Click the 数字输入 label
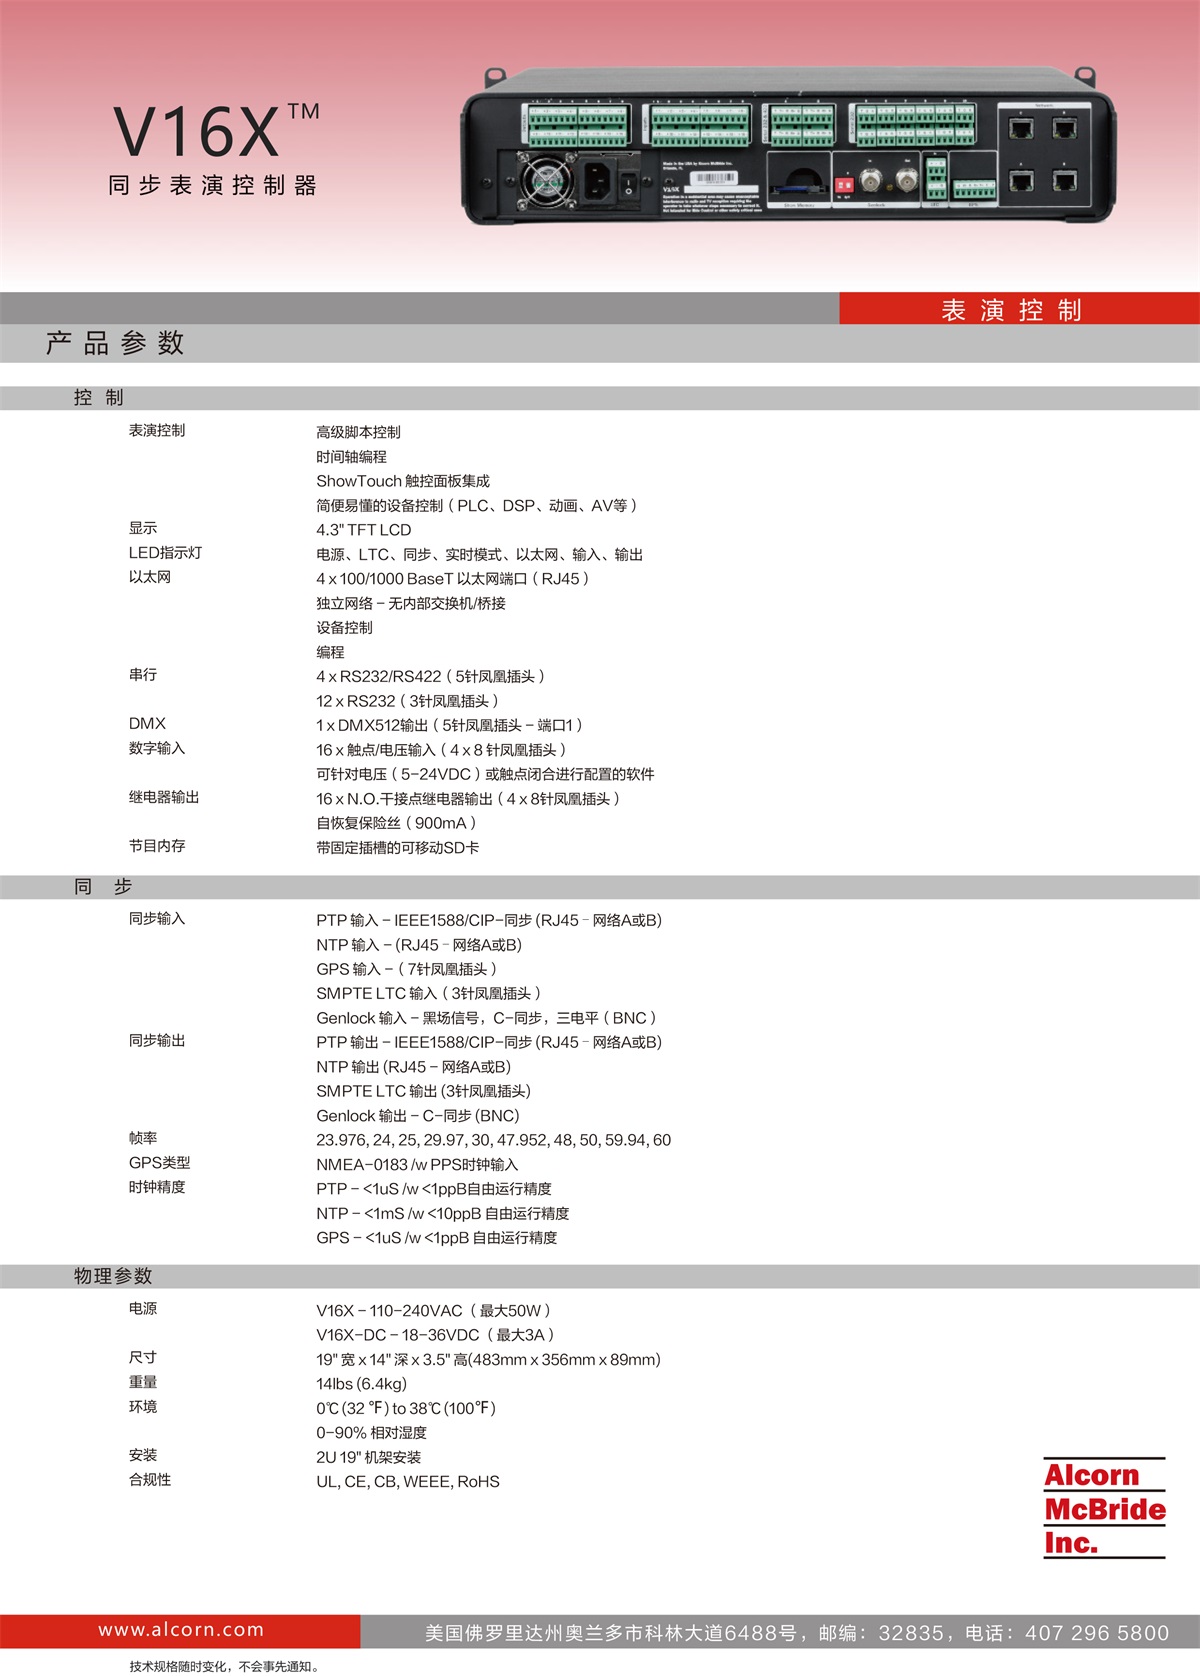This screenshot has width=1200, height=1676. click(157, 748)
